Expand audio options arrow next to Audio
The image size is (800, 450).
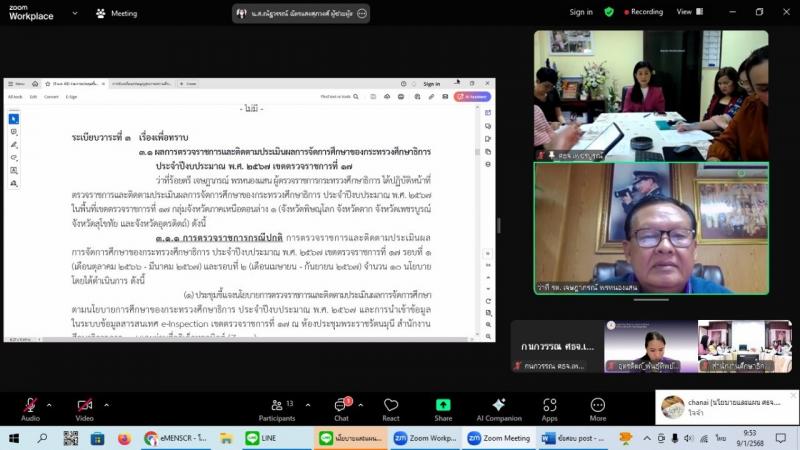click(49, 405)
